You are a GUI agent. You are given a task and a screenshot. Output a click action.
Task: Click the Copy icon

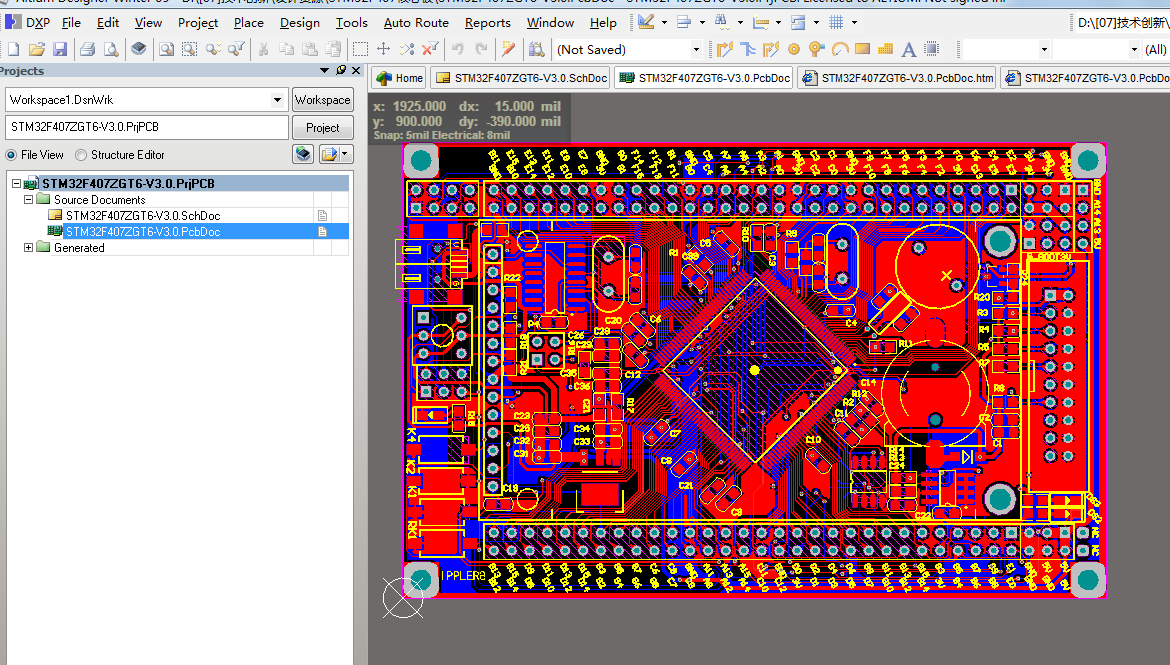click(x=287, y=49)
